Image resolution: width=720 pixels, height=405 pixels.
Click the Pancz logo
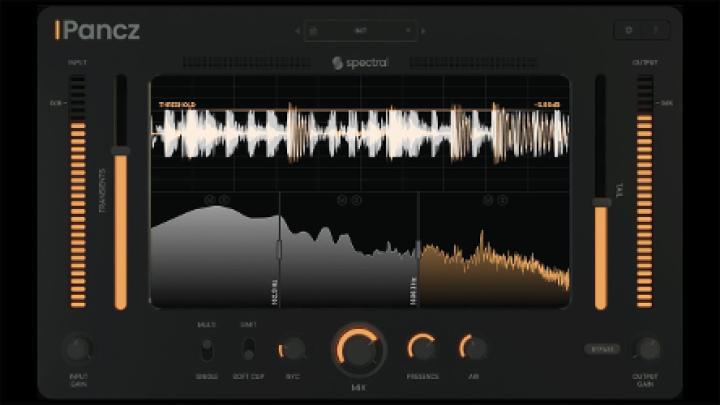point(97,30)
